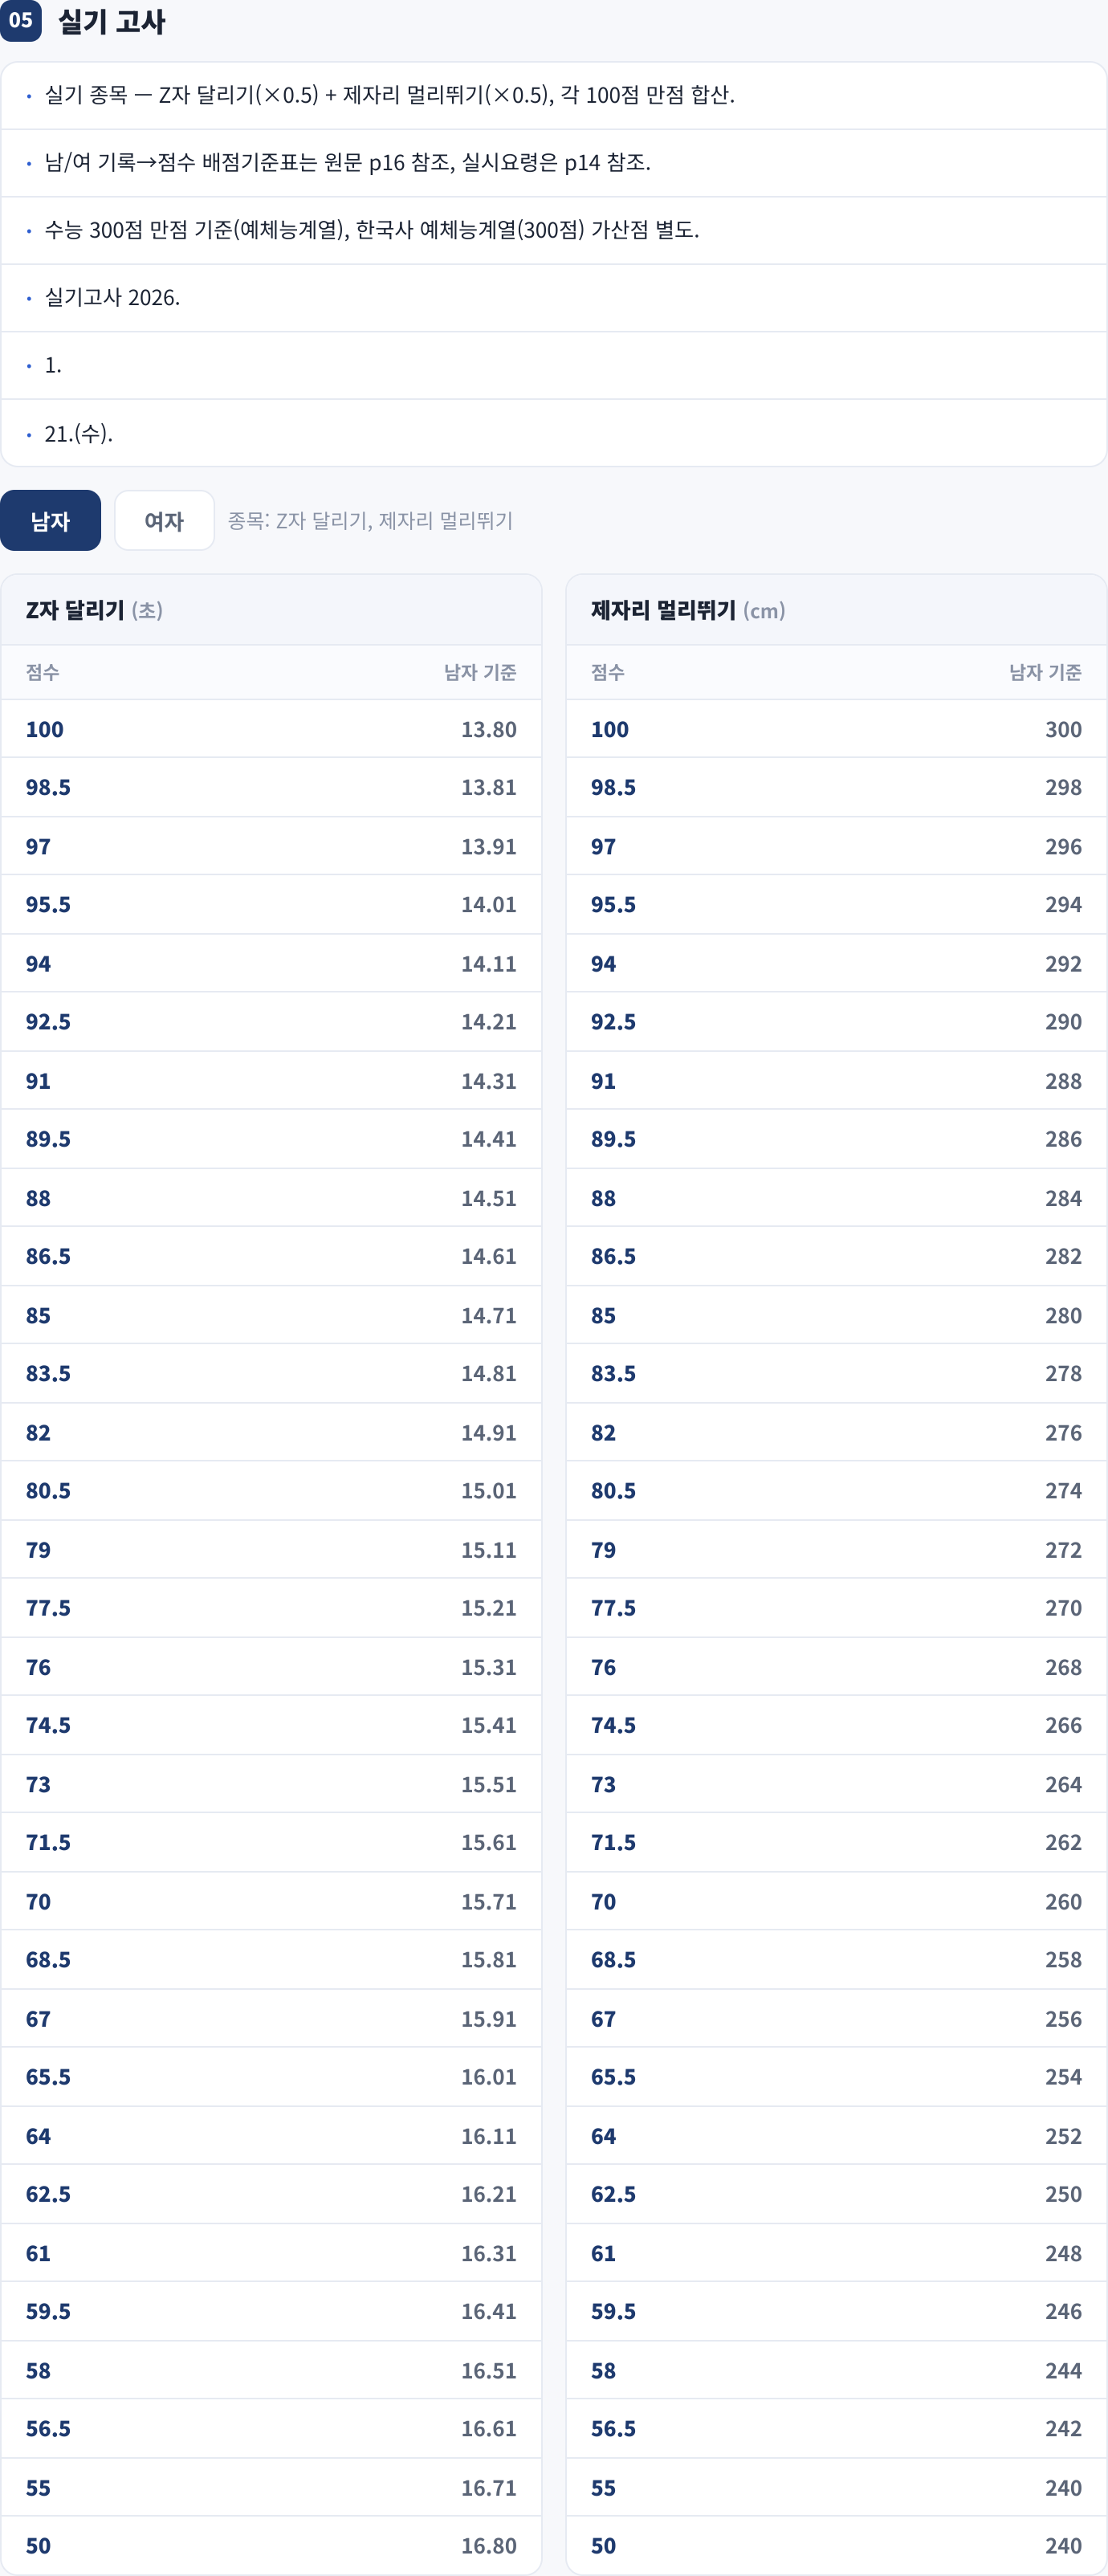Select score 70 row with 260 cm
Viewport: 1108px width, 2576px height.
click(836, 1901)
